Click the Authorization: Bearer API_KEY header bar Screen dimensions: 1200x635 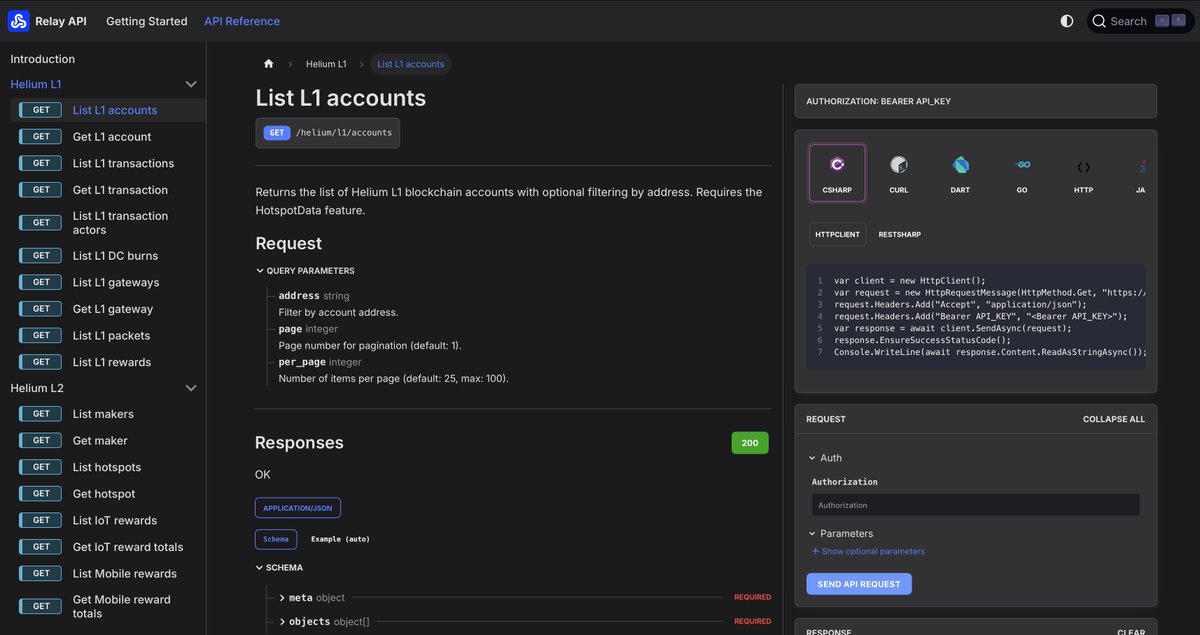[x=975, y=102]
